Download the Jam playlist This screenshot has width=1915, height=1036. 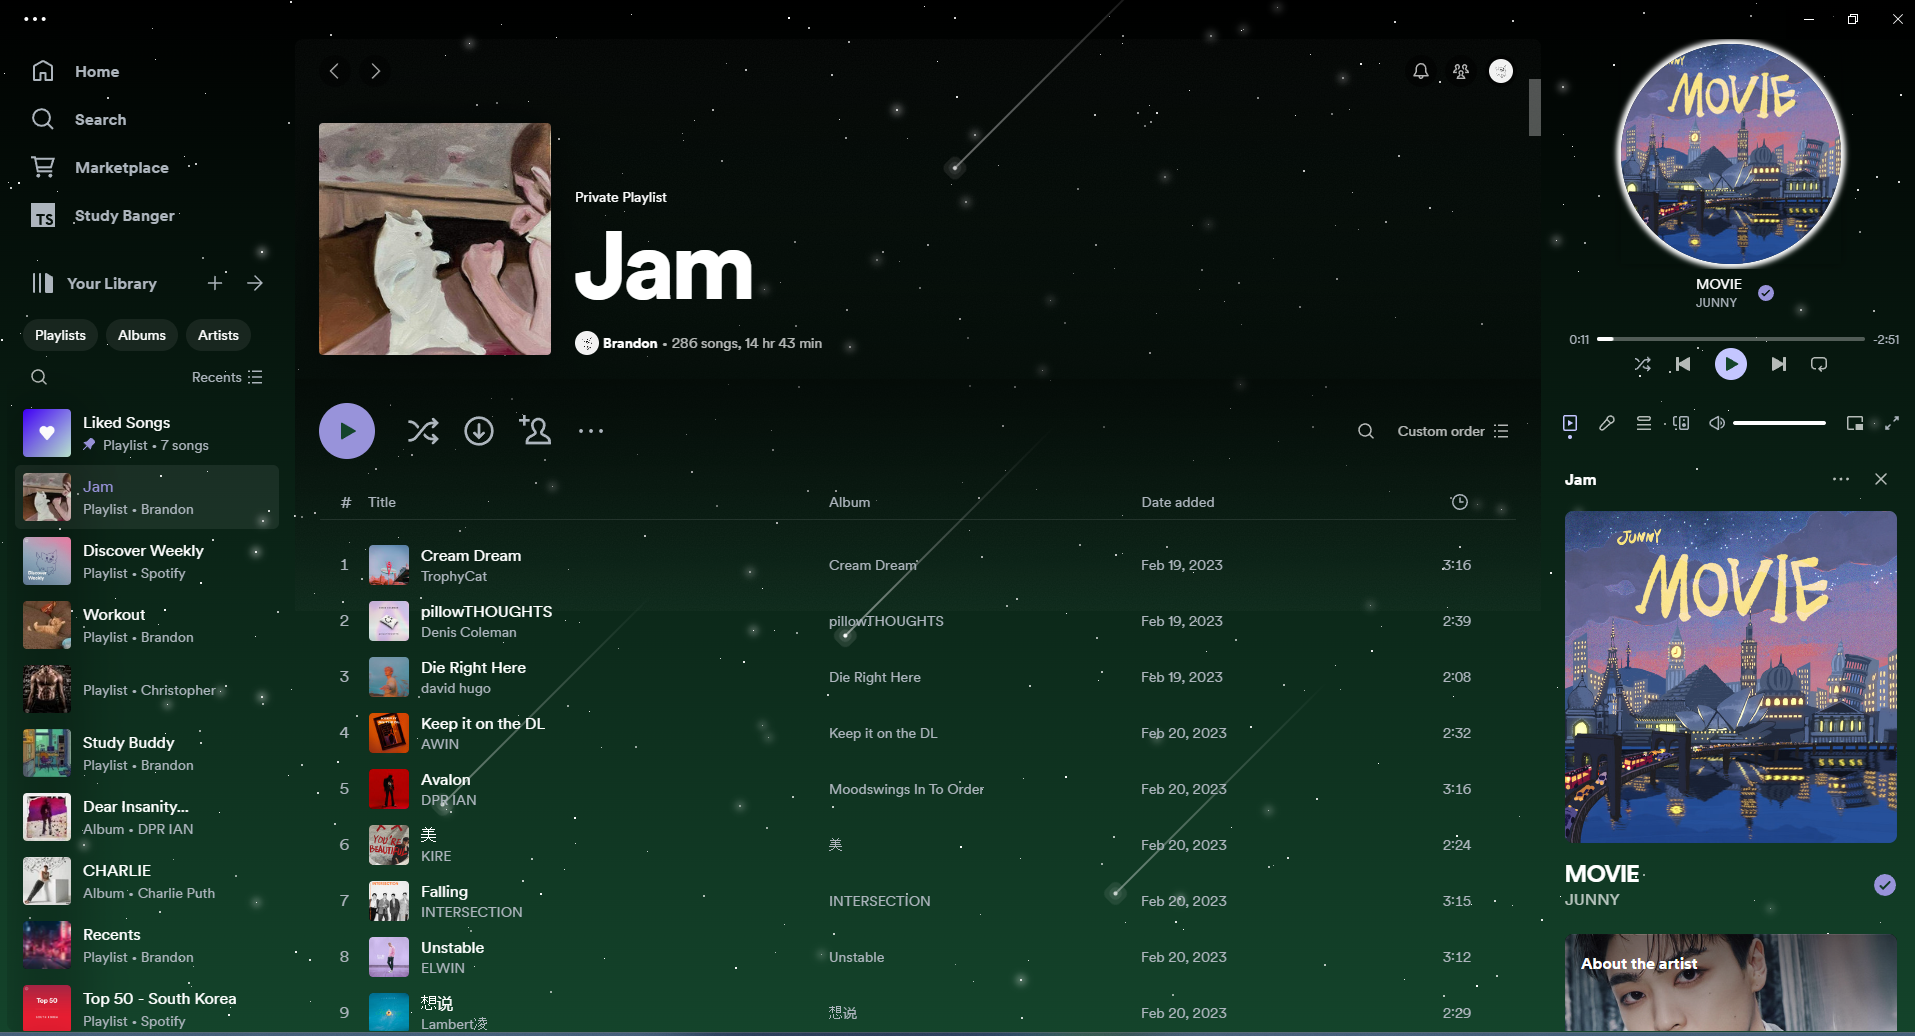[479, 431]
